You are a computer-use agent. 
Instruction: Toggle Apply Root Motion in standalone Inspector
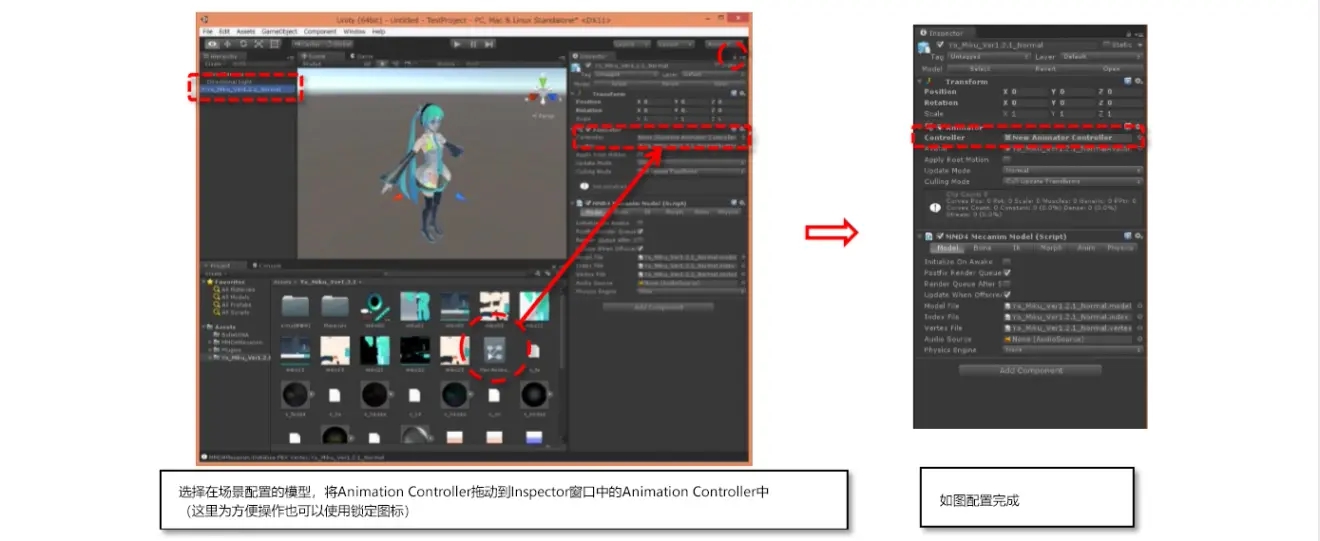pyautogui.click(x=1006, y=159)
